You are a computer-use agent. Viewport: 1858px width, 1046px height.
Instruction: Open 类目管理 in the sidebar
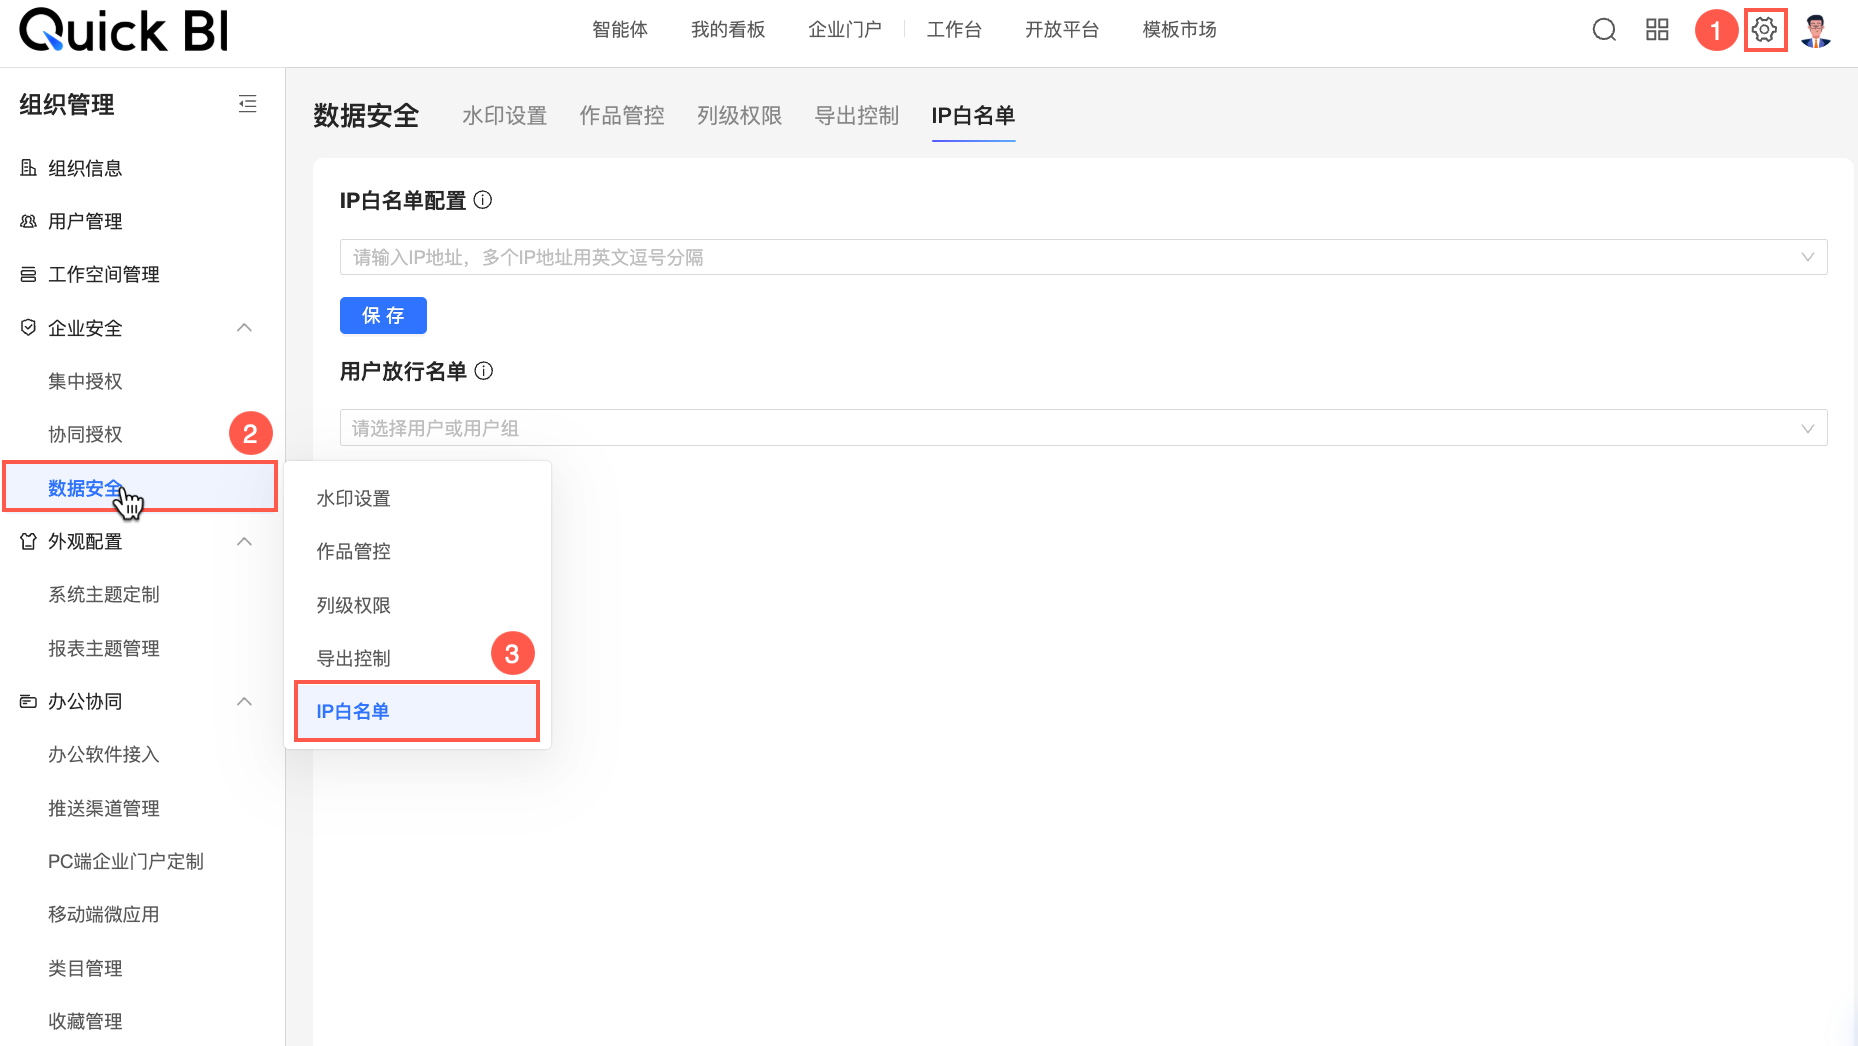[x=85, y=968]
